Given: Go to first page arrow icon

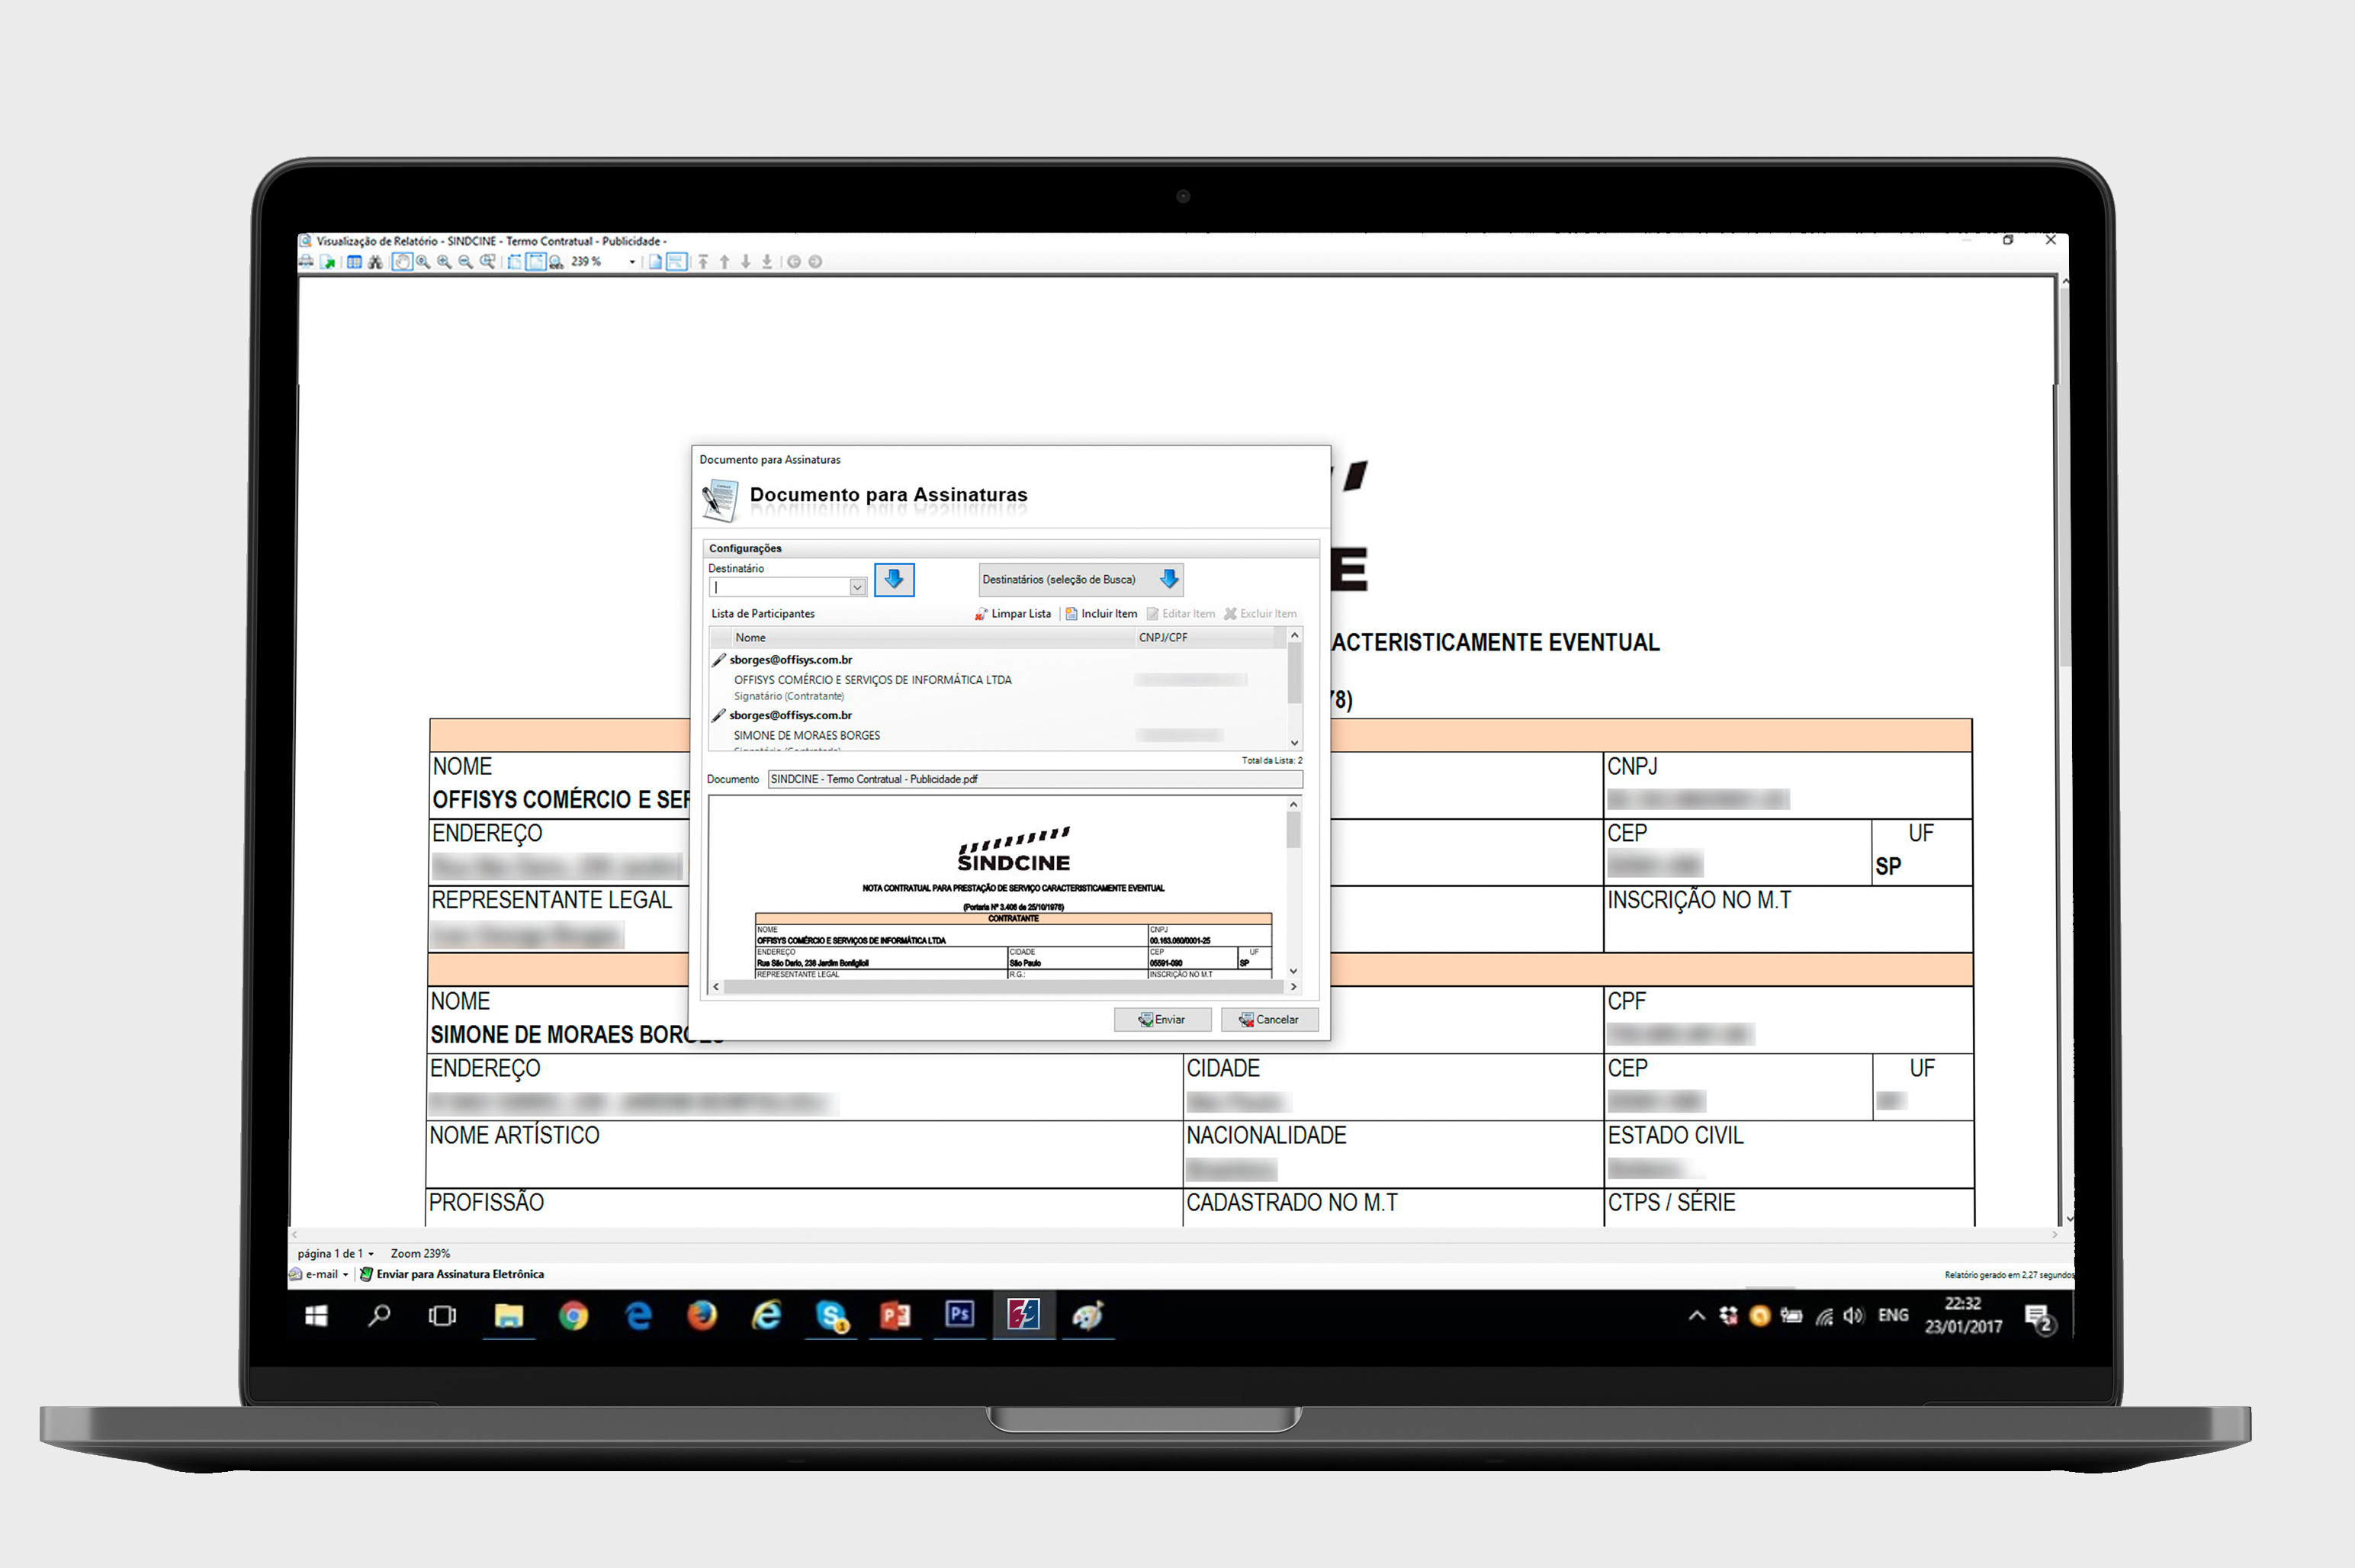Looking at the screenshot, I should point(703,262).
